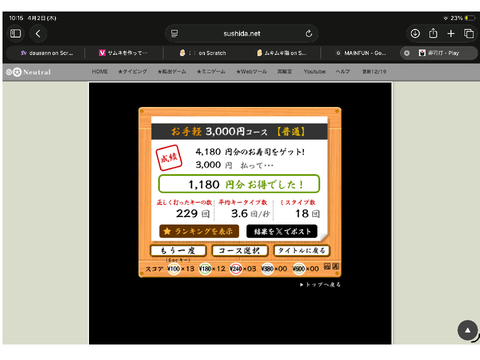
Task: Open the ★Webツール menu
Action: pyautogui.click(x=251, y=72)
